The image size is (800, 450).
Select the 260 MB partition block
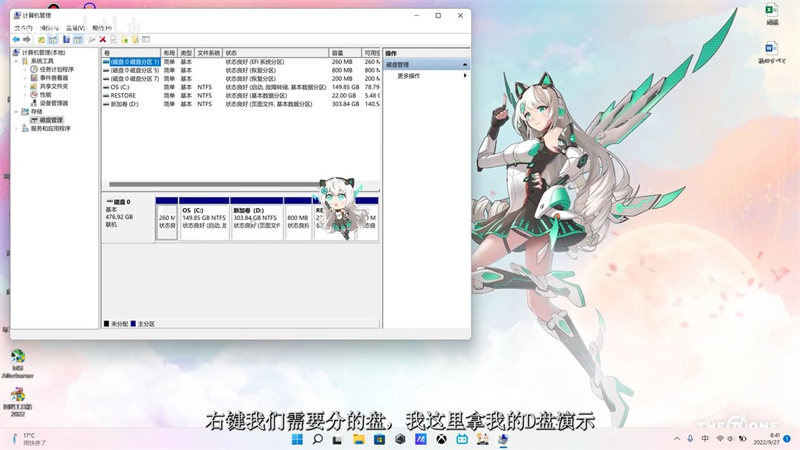[x=167, y=218]
